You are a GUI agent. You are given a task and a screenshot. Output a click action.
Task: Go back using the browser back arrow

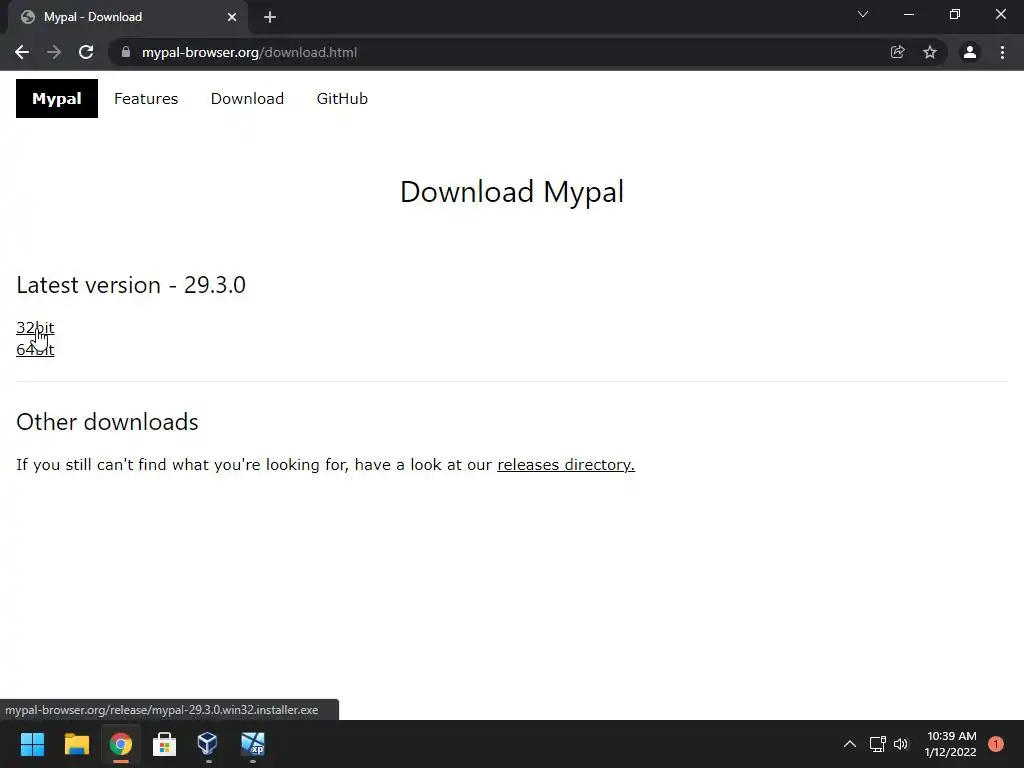pos(22,52)
